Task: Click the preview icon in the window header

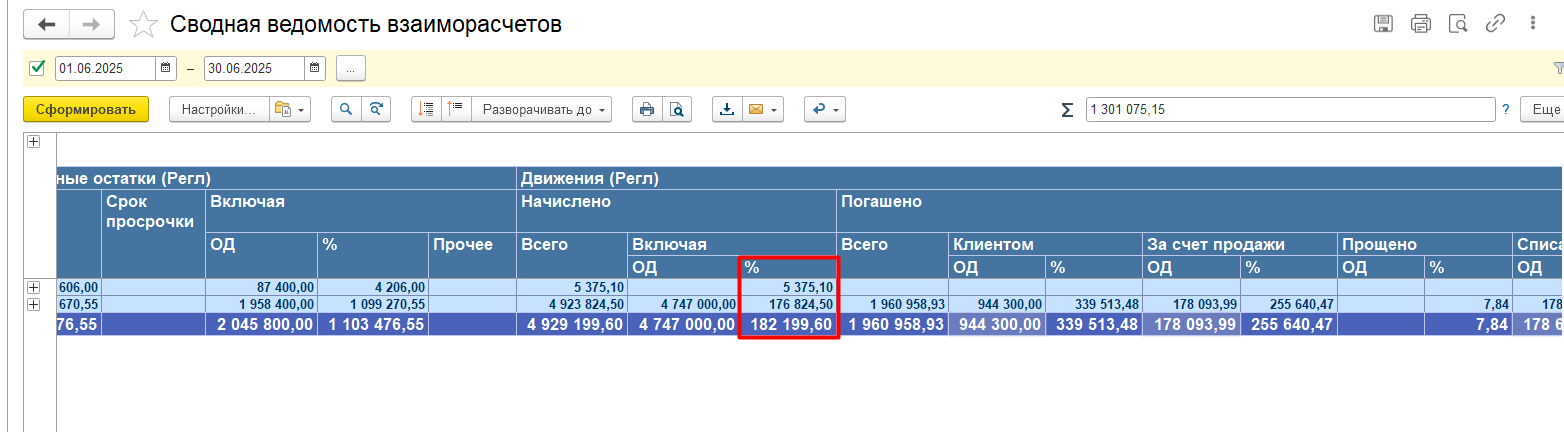Action: [x=1458, y=23]
